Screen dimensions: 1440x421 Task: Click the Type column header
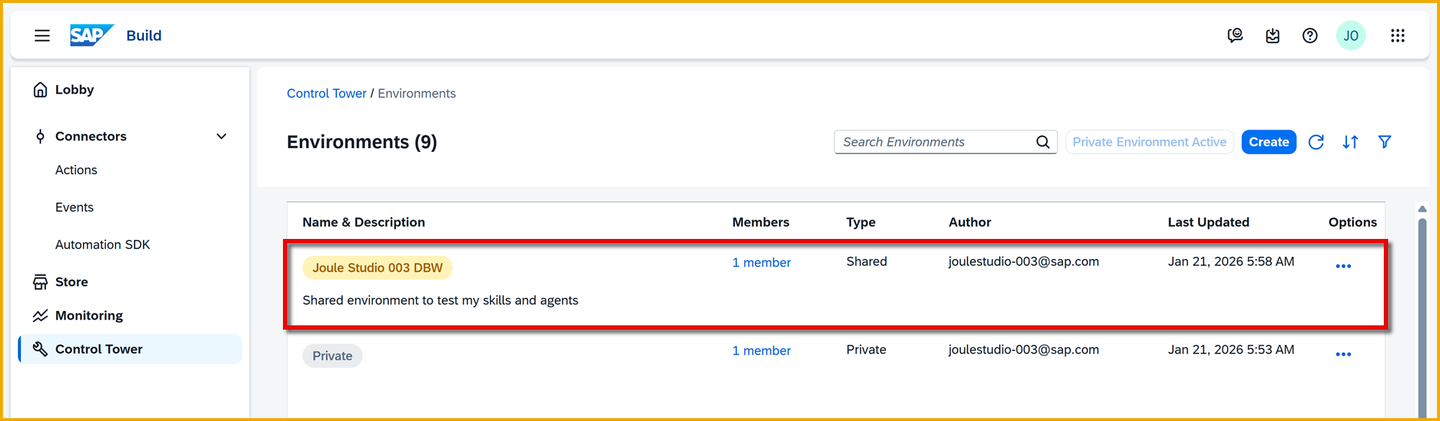click(861, 223)
